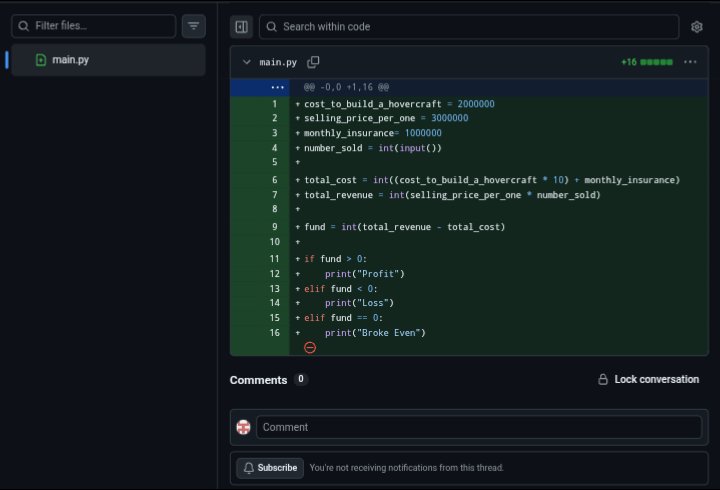
Task: Click the +16 additions diffstat indicator
Action: pos(647,62)
